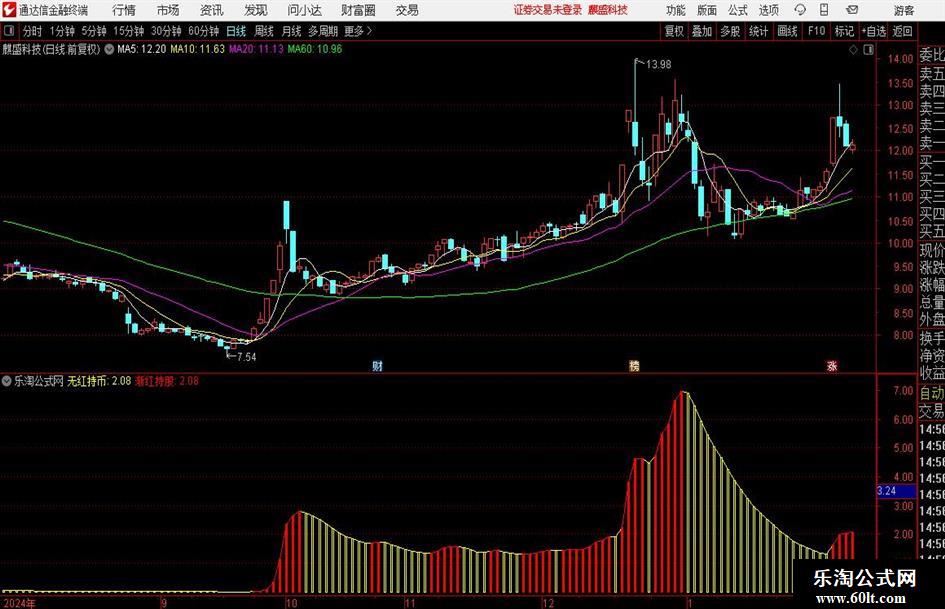Open the 交易 menu
This screenshot has width=945, height=609.
[x=407, y=10]
